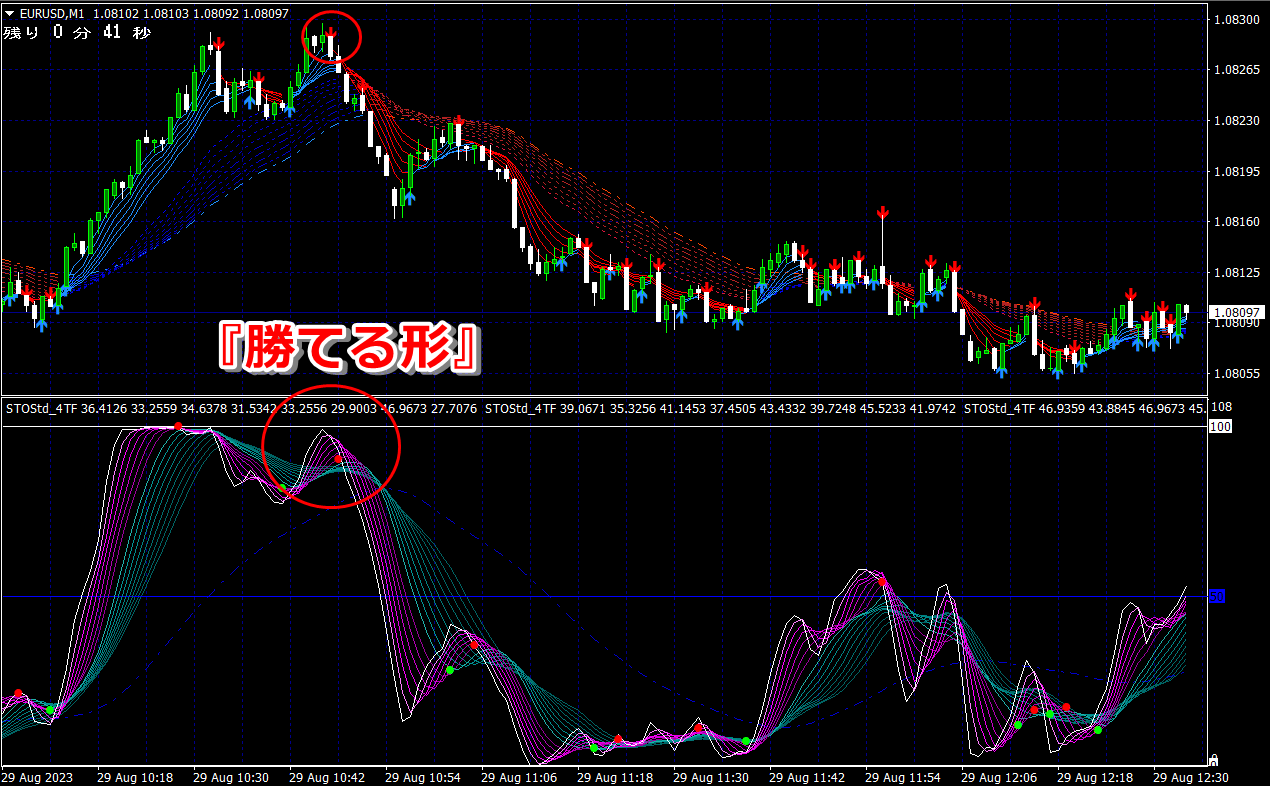Select the red sell arrow at the first price peak

(x=218, y=44)
